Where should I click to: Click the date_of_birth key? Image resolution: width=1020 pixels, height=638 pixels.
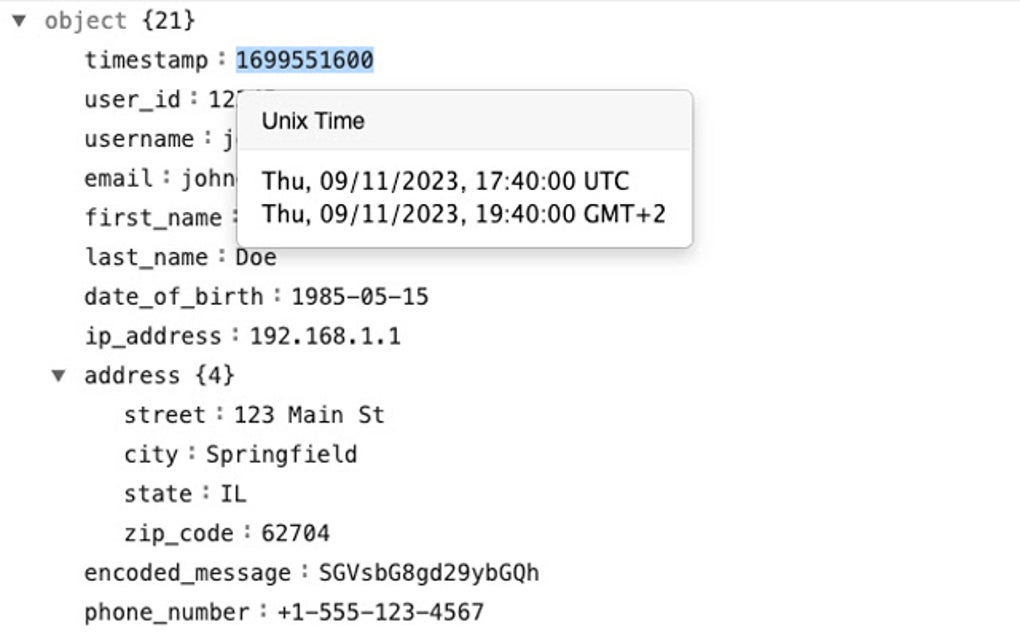coord(173,297)
